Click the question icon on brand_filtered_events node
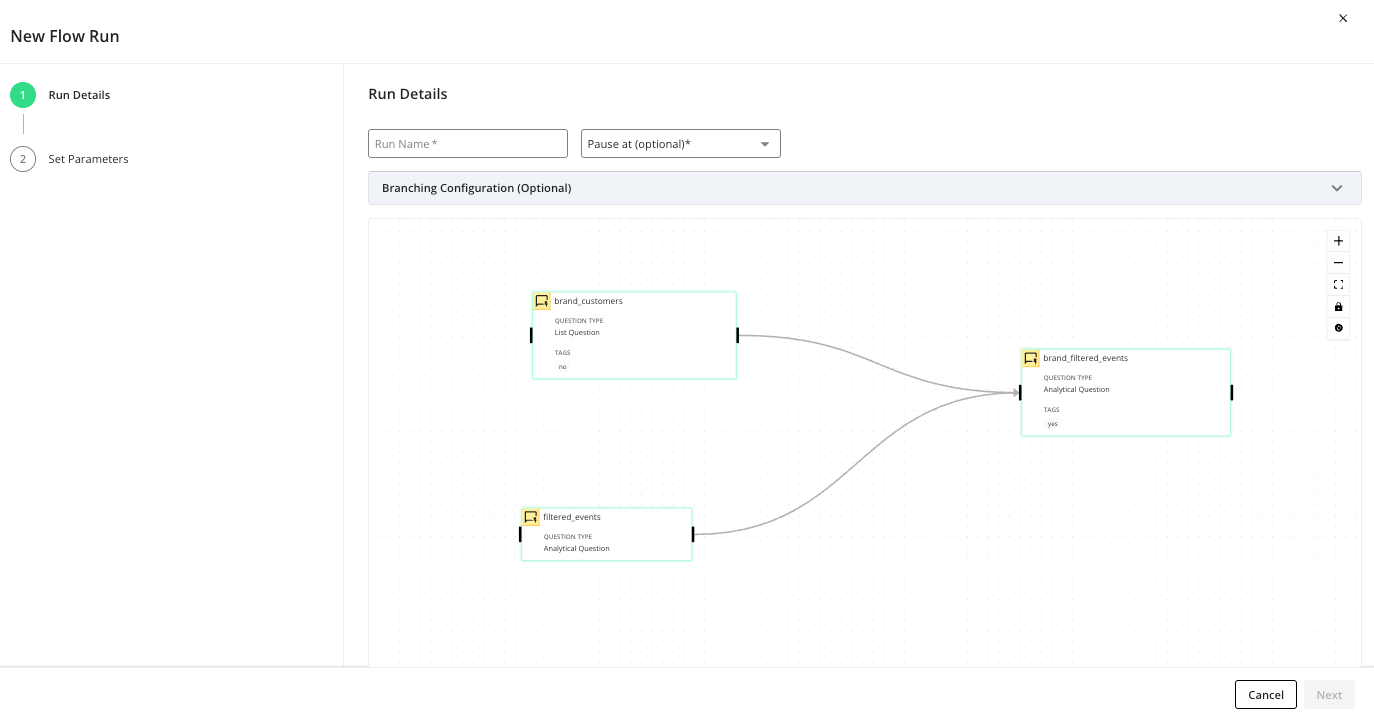Image resolution: width=1374 pixels, height=716 pixels. (1031, 357)
